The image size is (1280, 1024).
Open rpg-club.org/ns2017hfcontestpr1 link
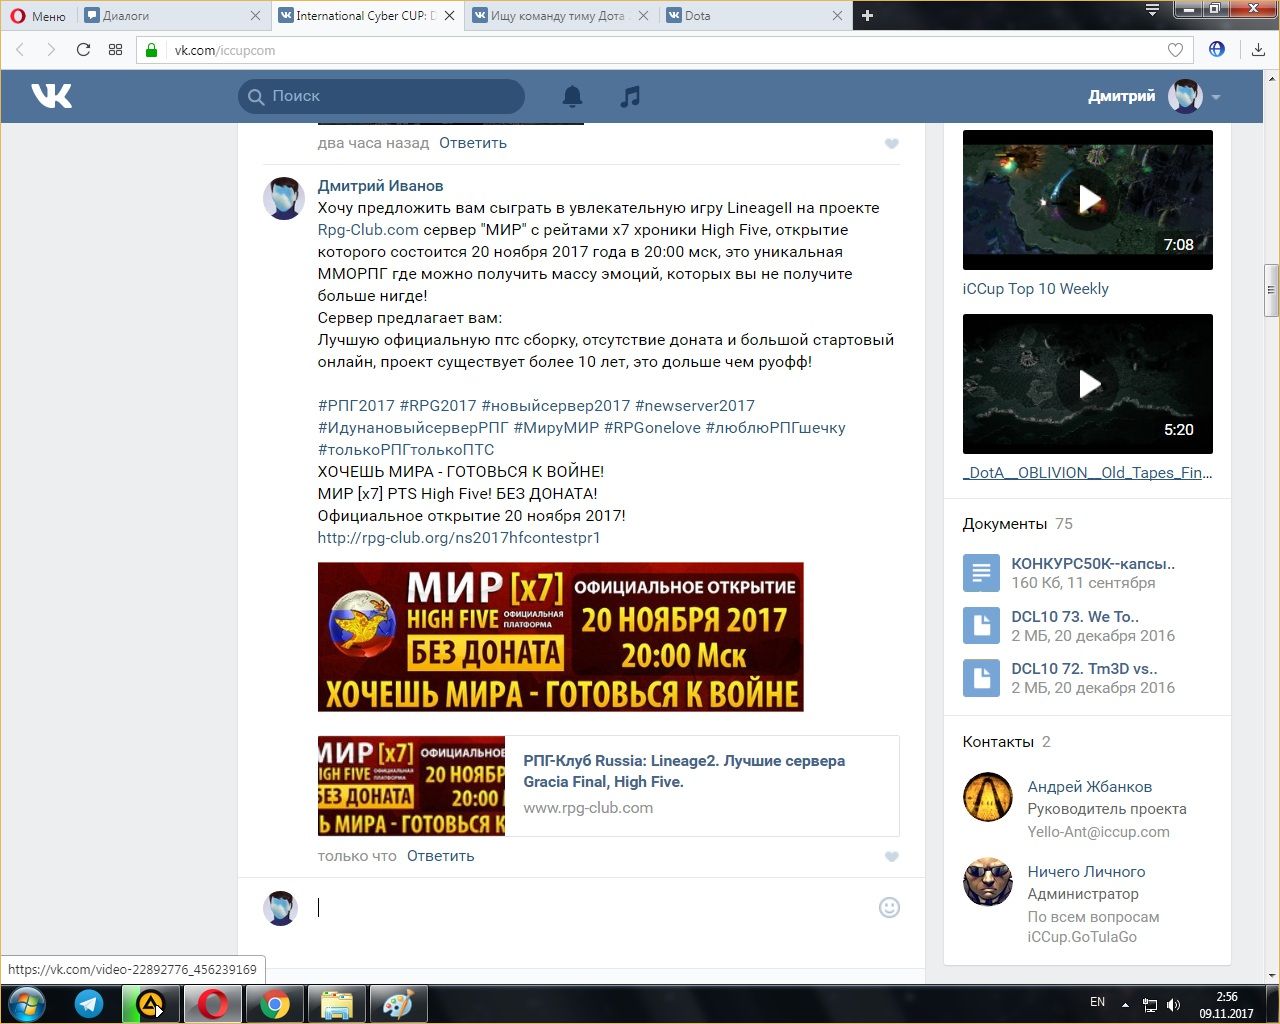click(x=459, y=538)
